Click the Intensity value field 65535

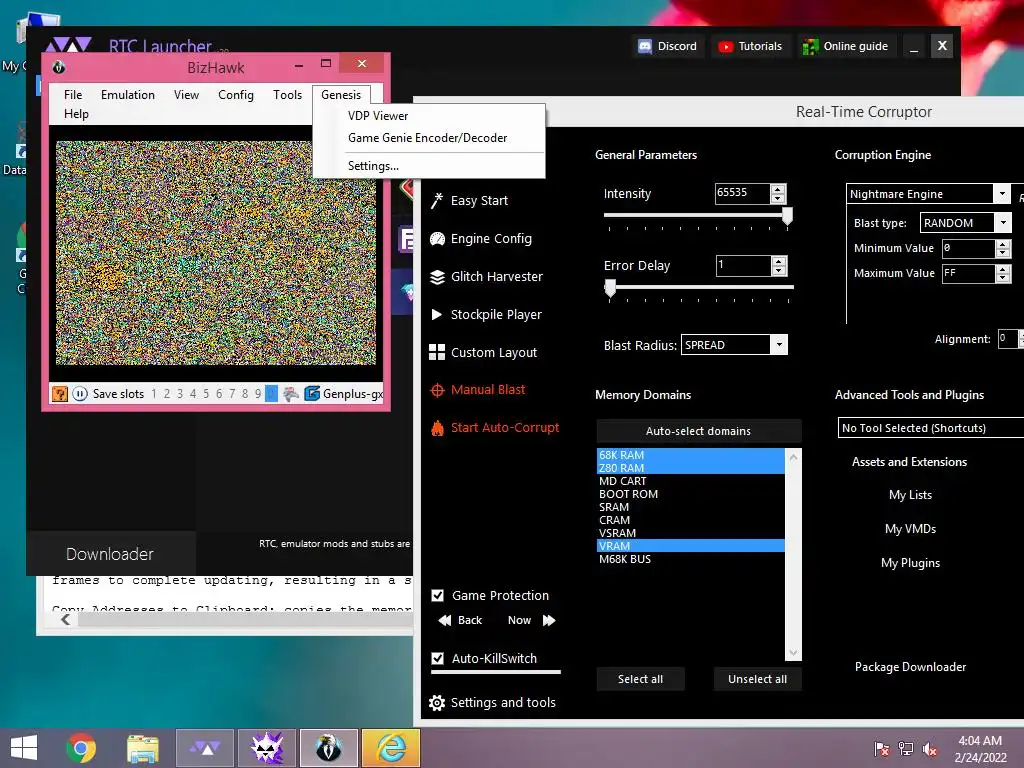tap(743, 193)
